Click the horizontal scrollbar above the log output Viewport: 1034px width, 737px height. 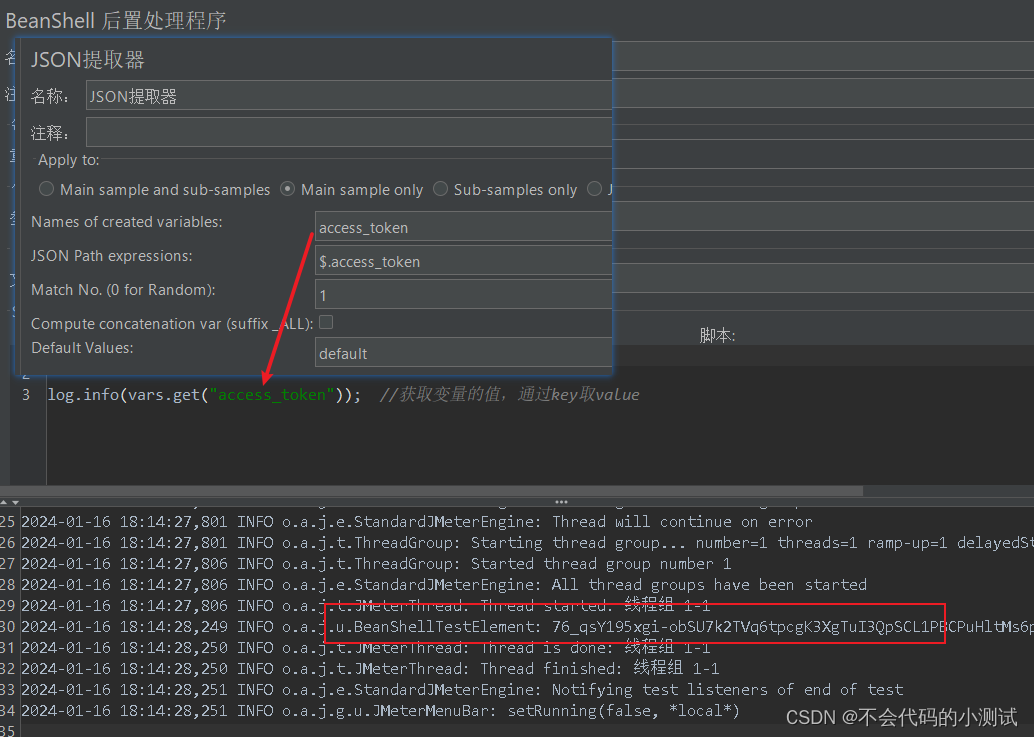[430, 489]
